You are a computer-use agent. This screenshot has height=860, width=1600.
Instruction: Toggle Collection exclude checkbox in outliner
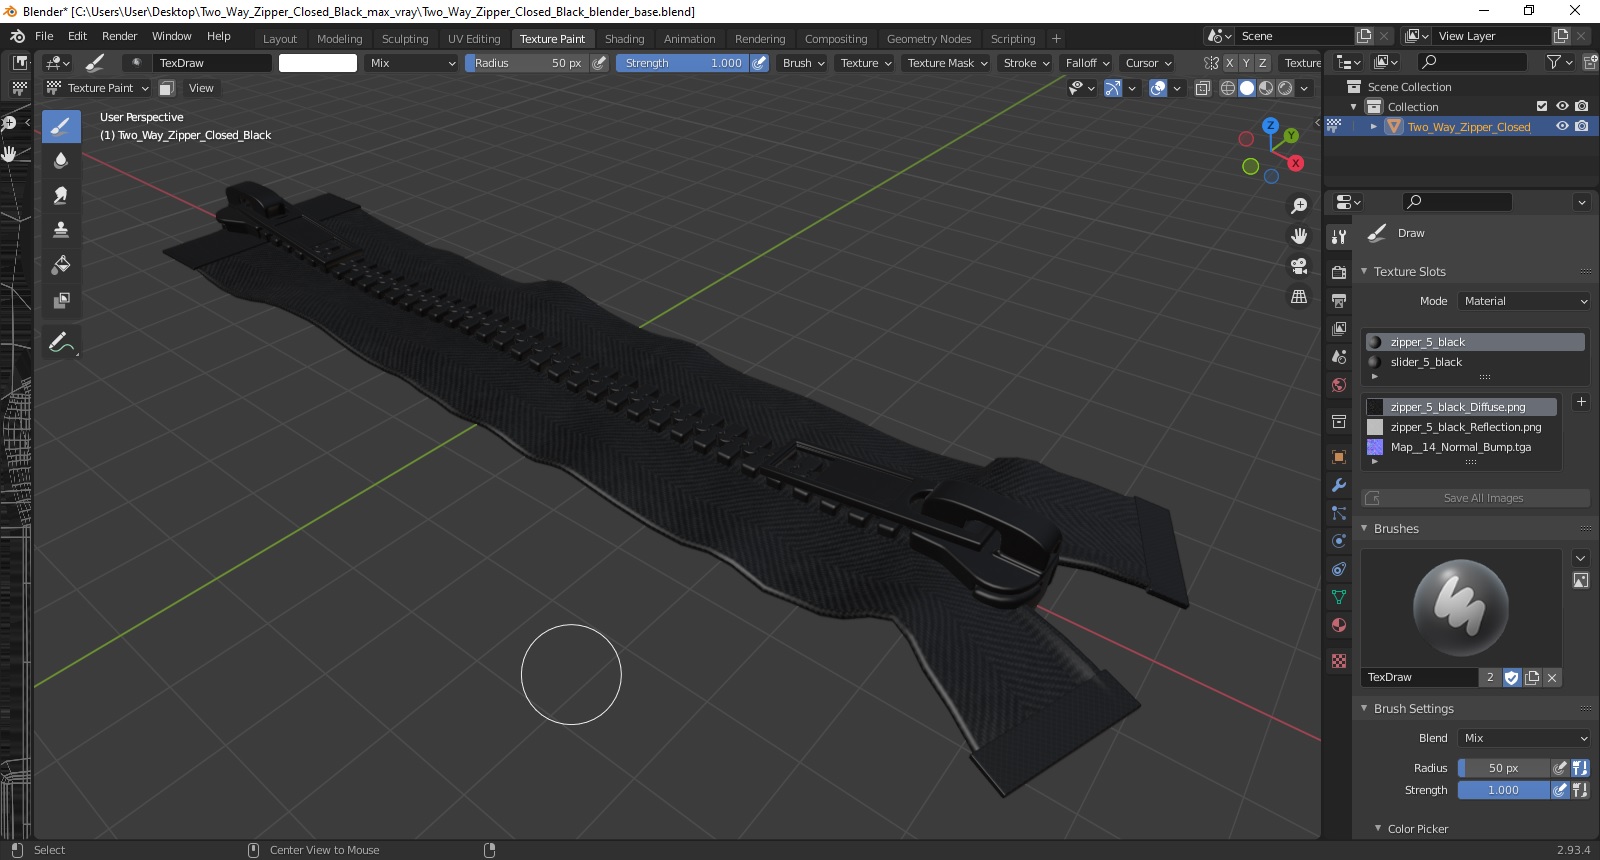(x=1542, y=106)
